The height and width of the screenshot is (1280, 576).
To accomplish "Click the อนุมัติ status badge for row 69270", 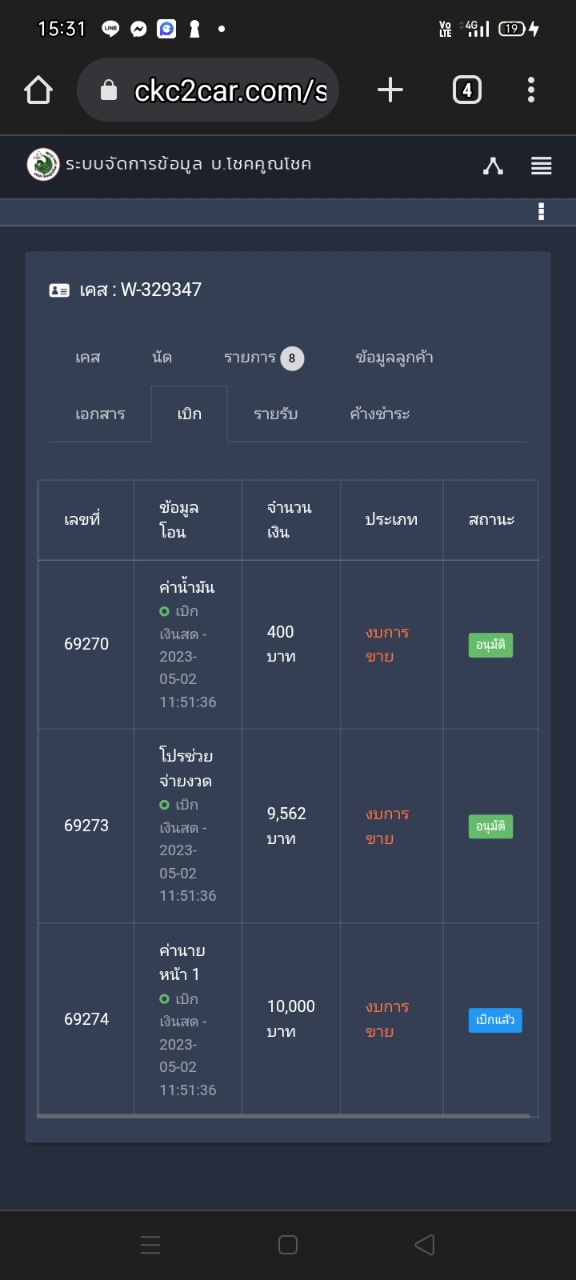I will click(x=491, y=645).
